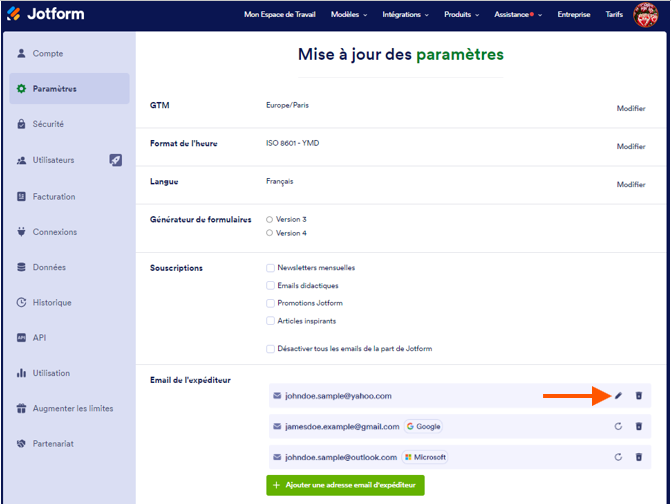Expand the Modèles dropdown menu
Viewport: 671px width, 504px height.
(x=349, y=15)
